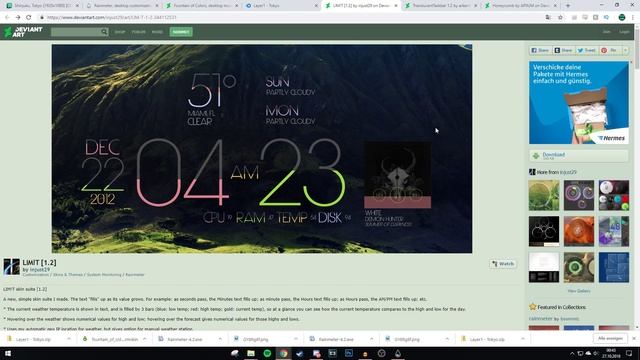The image size is (640, 360).
Task: Click the green download arrow icon
Action: point(536,156)
